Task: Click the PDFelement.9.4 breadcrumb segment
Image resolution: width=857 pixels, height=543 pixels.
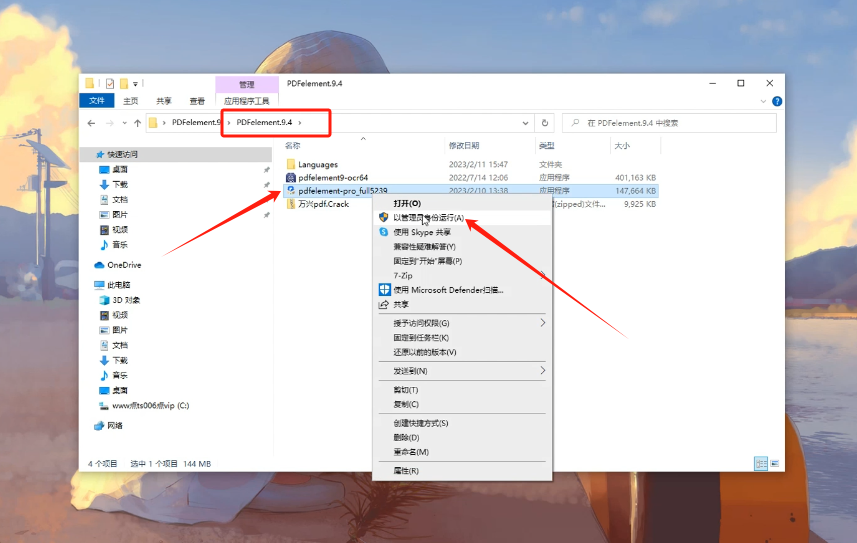Action: click(264, 122)
